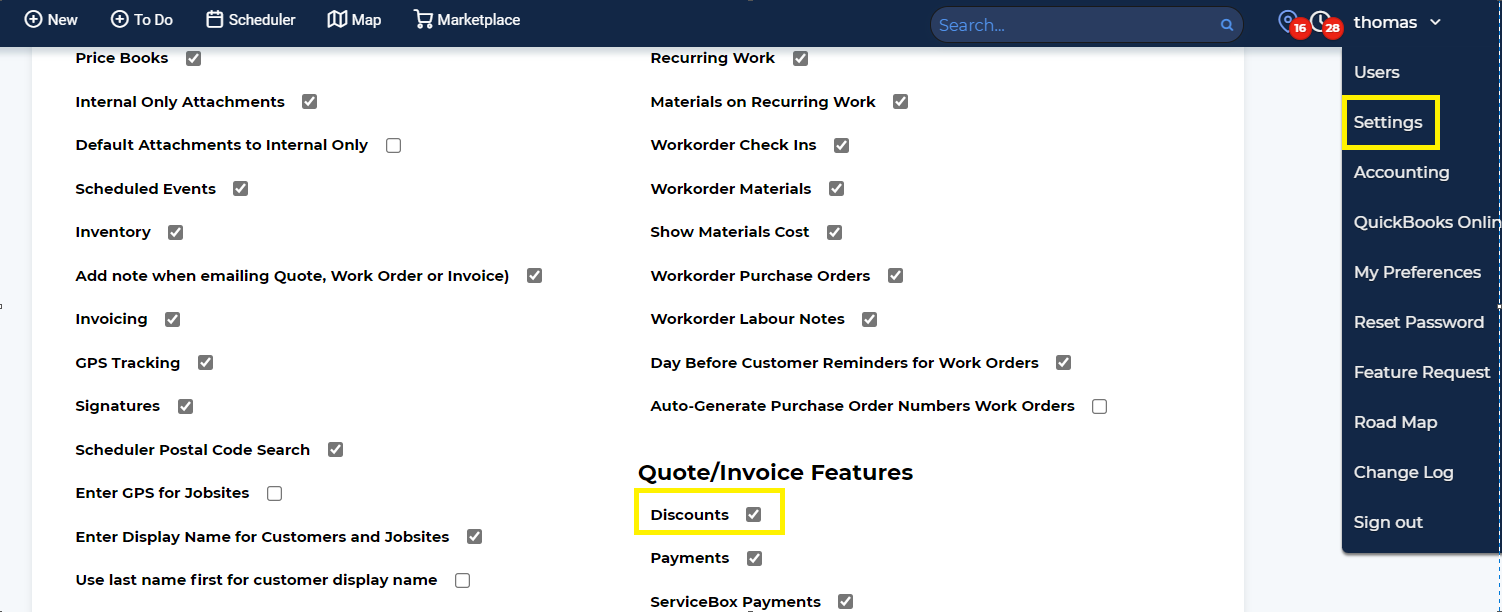Toggle Workorder Labour Notes checkbox
1502x612 pixels.
click(x=869, y=319)
